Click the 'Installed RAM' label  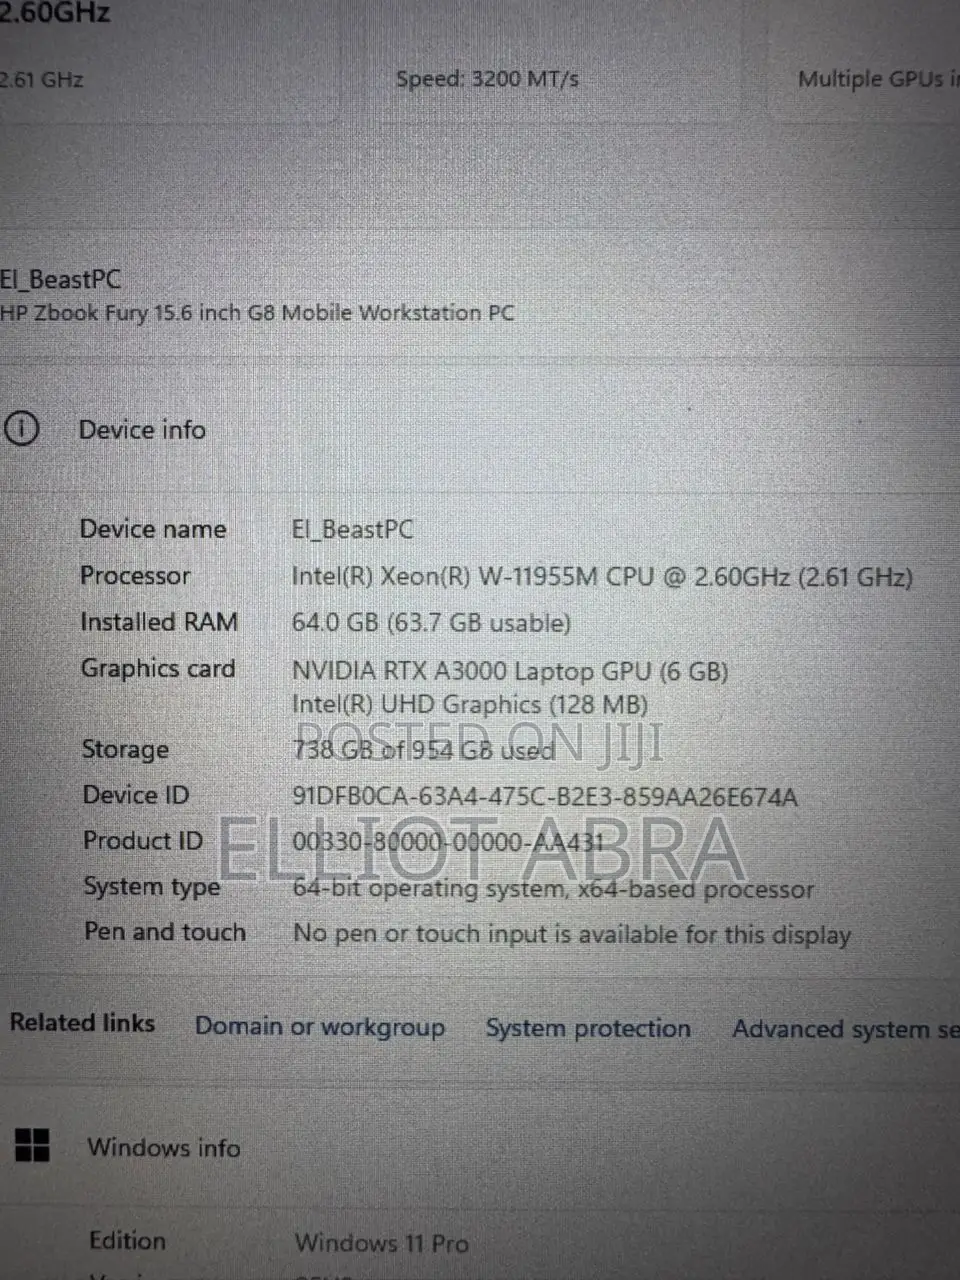click(159, 622)
